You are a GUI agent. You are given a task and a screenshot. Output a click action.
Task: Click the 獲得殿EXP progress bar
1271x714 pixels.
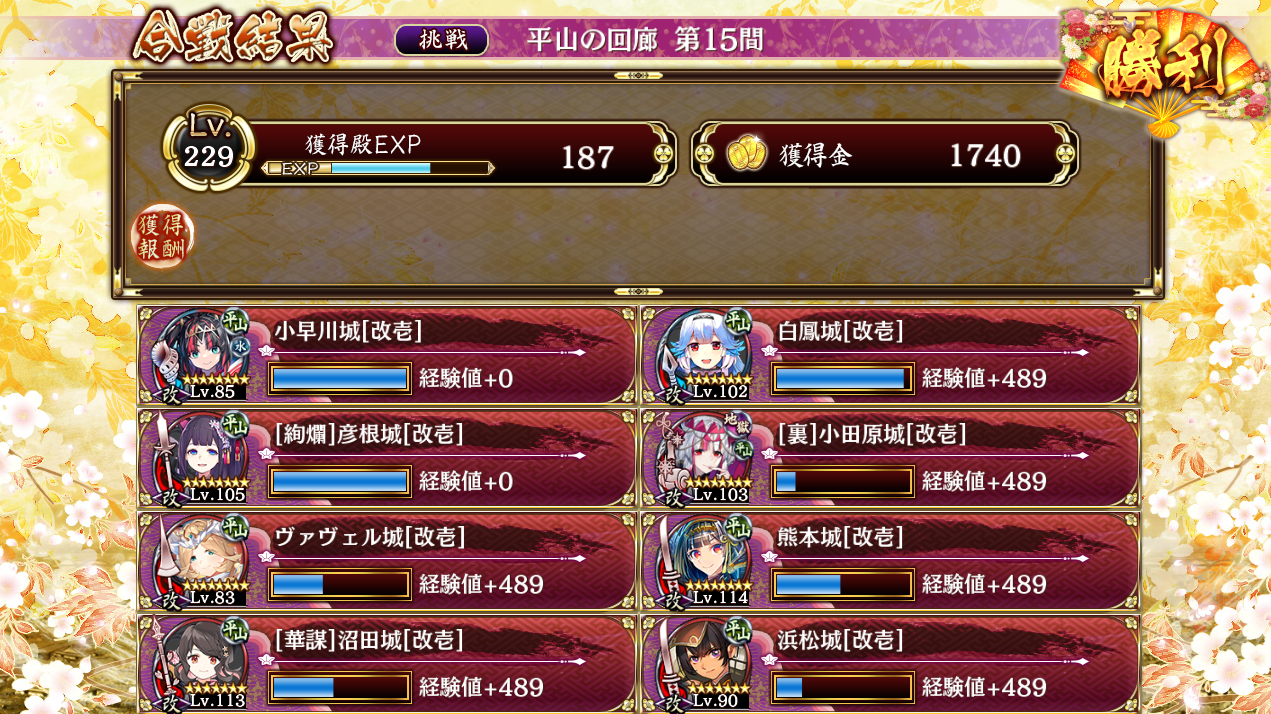[378, 168]
